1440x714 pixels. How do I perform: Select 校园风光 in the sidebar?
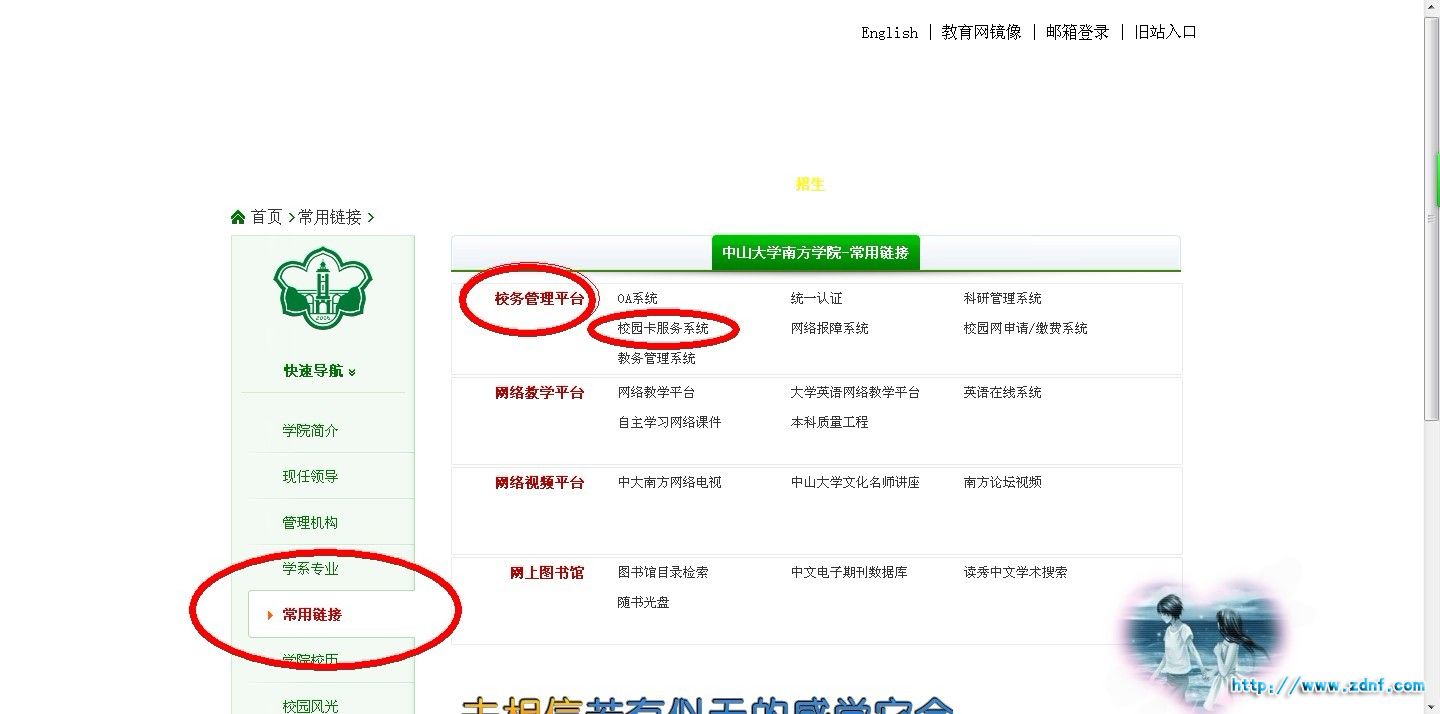click(310, 706)
